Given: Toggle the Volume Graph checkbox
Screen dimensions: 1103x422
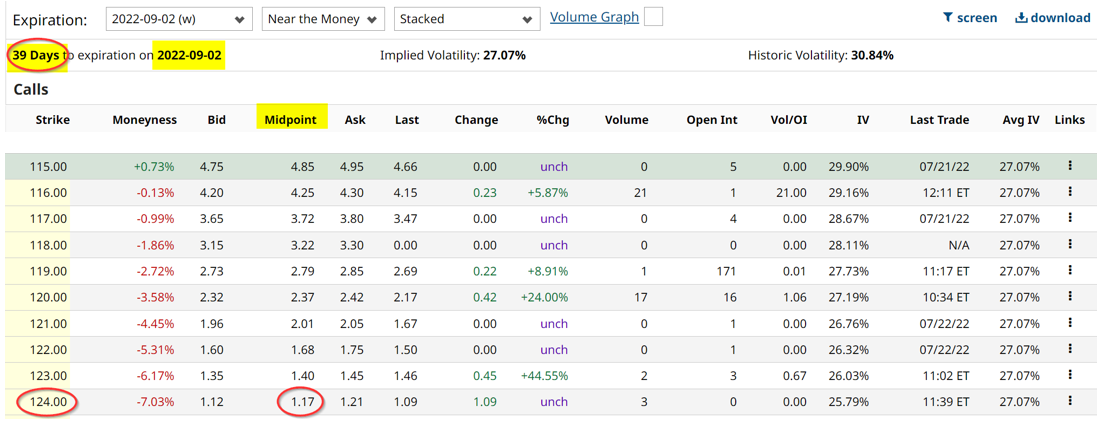Looking at the screenshot, I should tap(653, 17).
